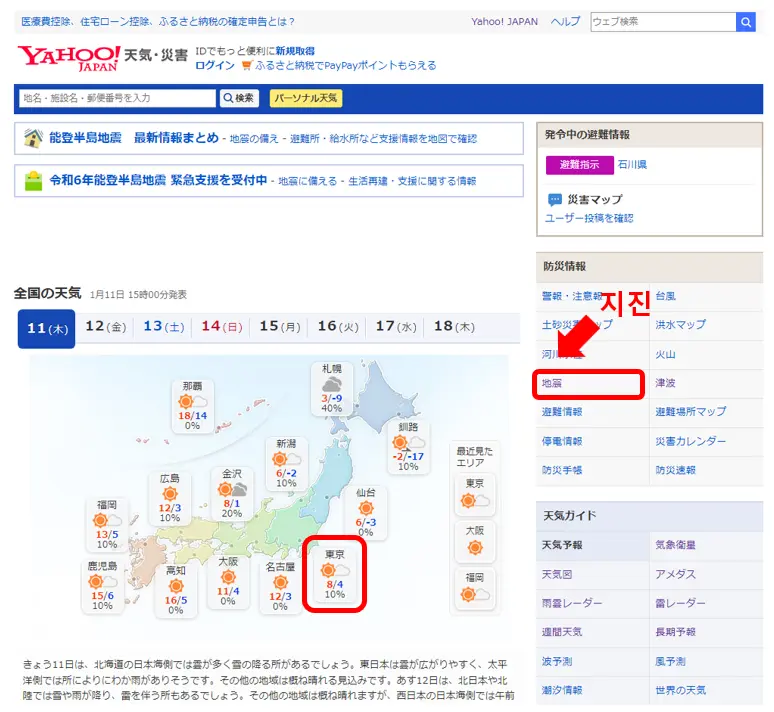774x712 pixels.
Task: Click the 検索 location search button
Action: pos(239,98)
